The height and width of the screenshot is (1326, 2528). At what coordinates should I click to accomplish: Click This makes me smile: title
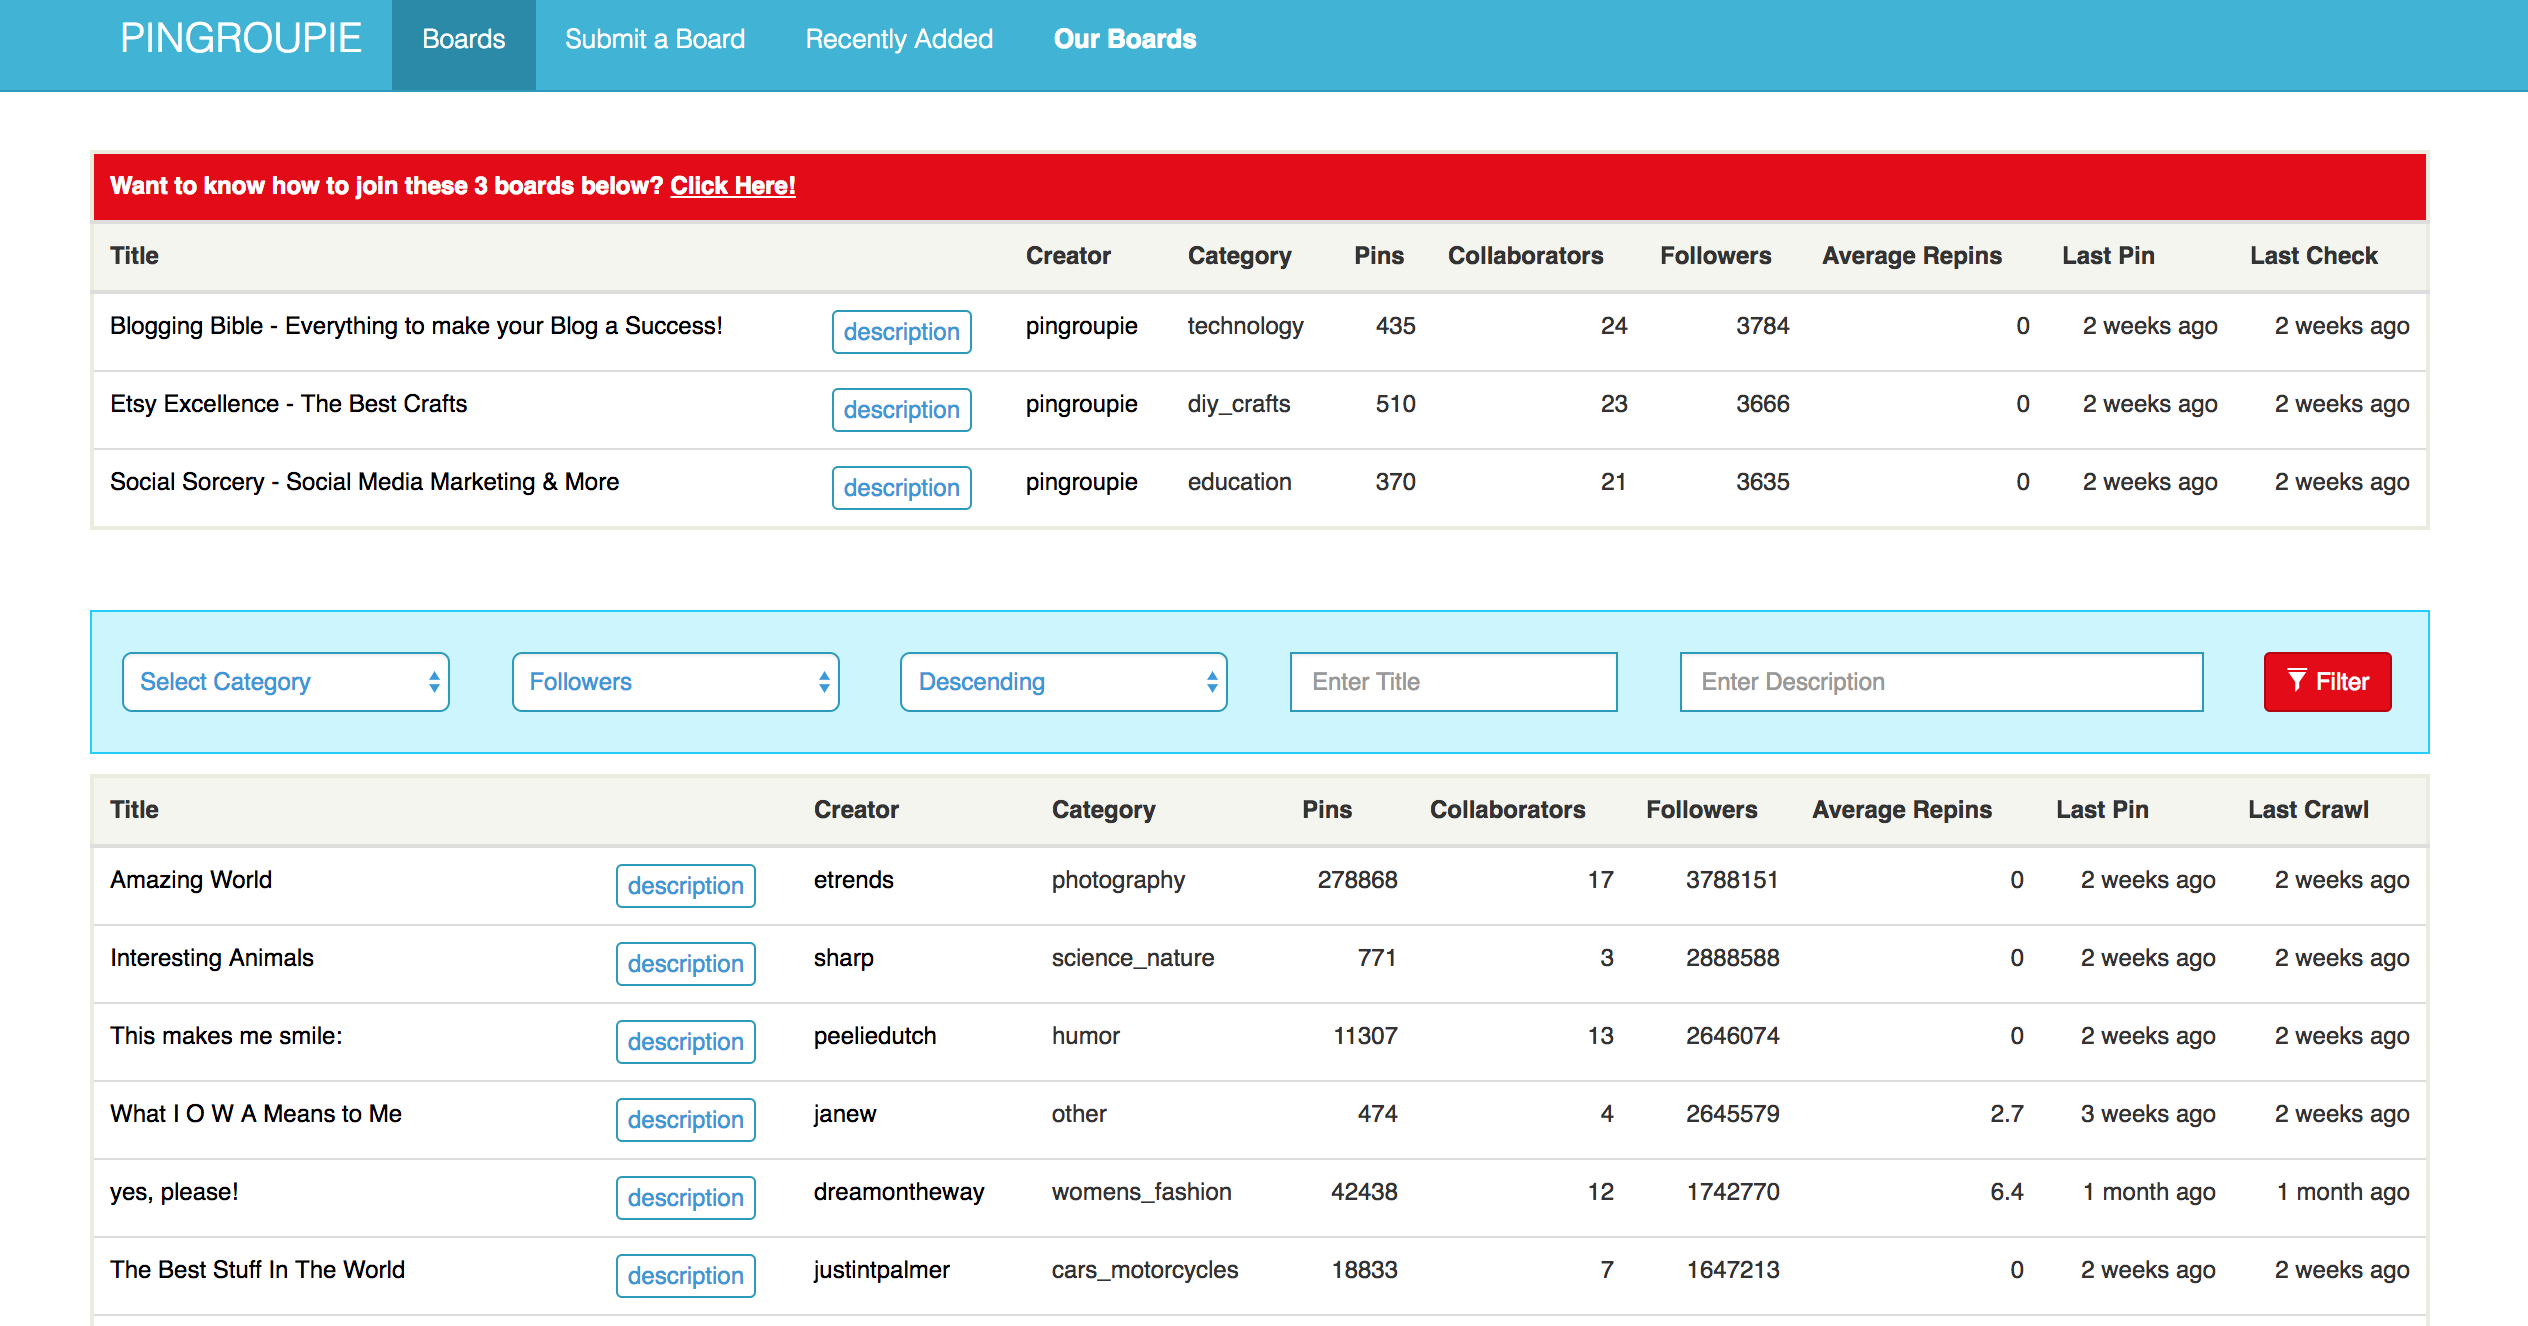tap(226, 1036)
